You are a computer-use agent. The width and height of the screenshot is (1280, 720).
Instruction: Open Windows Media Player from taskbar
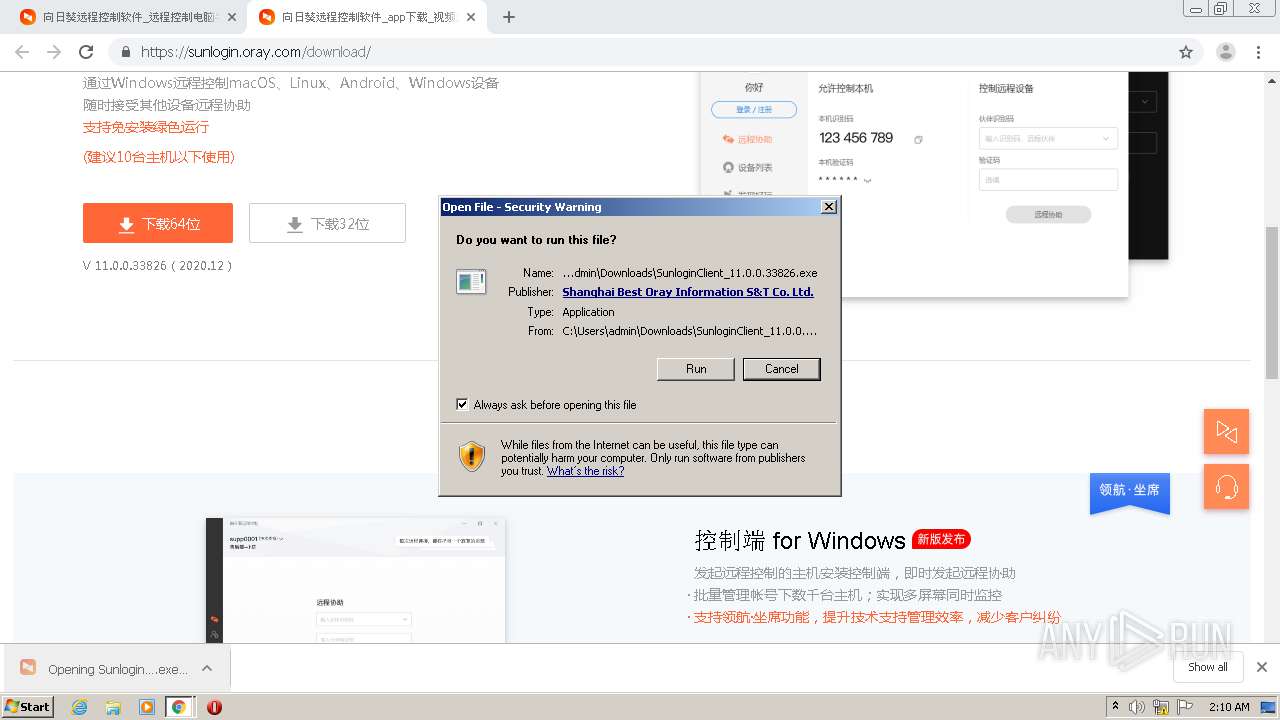tap(147, 707)
